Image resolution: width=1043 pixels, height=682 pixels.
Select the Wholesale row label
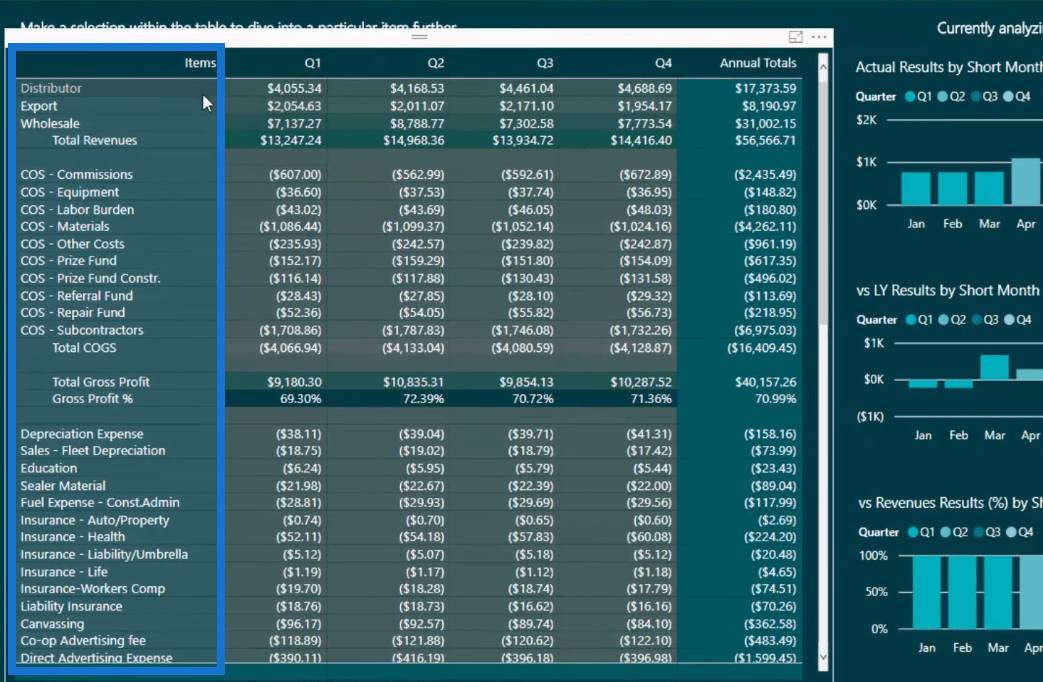(x=50, y=123)
